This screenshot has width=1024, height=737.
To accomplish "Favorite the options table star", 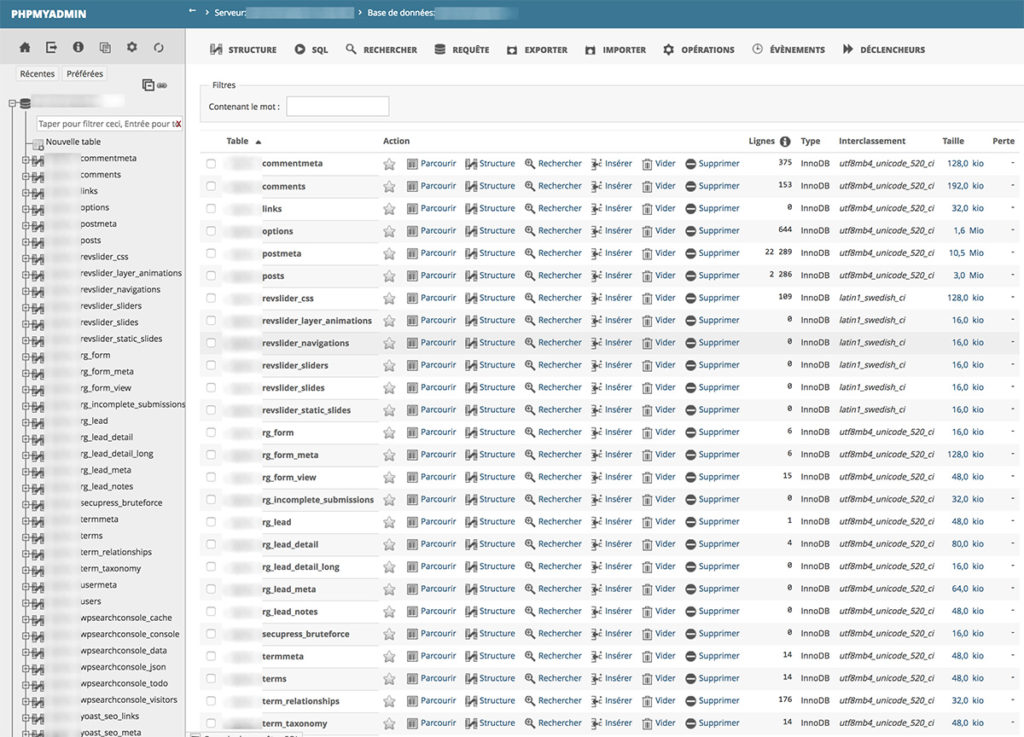I will tap(389, 231).
